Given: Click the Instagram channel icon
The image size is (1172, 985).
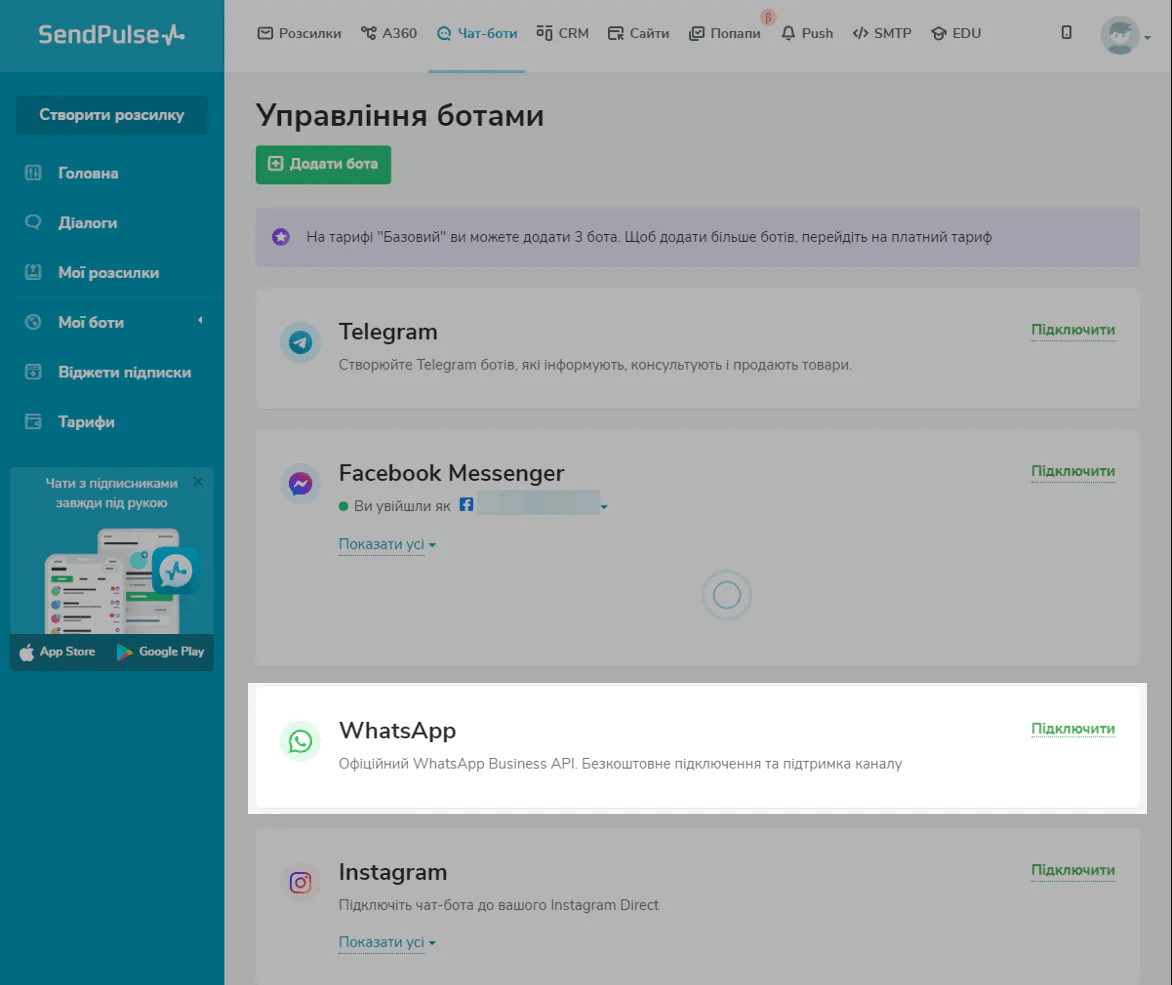Looking at the screenshot, I should (300, 882).
